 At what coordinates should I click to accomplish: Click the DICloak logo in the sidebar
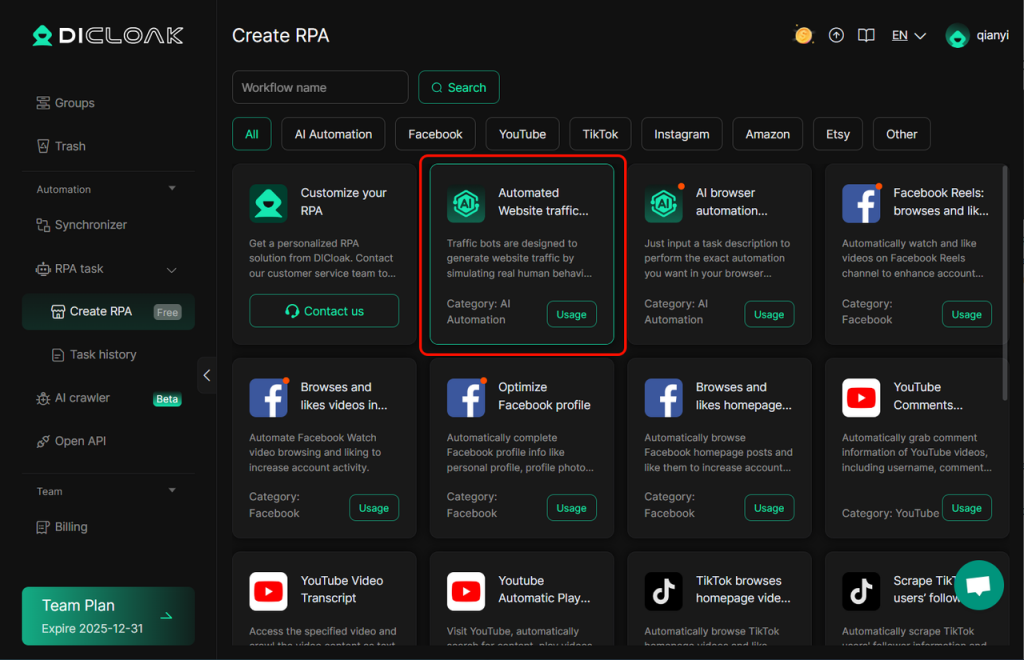[x=108, y=35]
